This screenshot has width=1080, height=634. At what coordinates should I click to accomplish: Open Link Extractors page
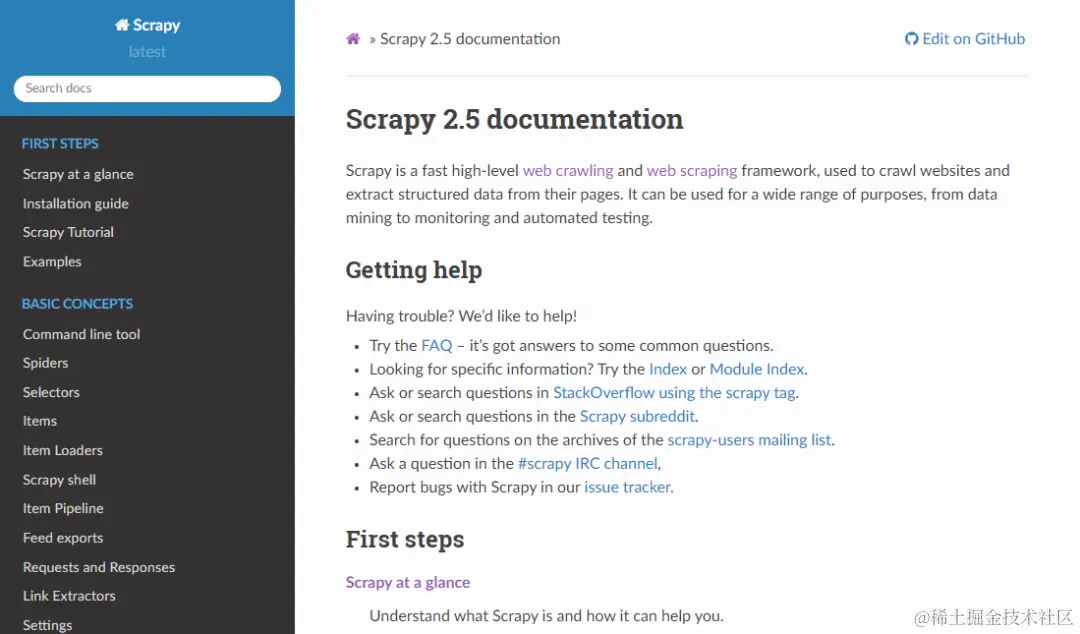click(69, 596)
